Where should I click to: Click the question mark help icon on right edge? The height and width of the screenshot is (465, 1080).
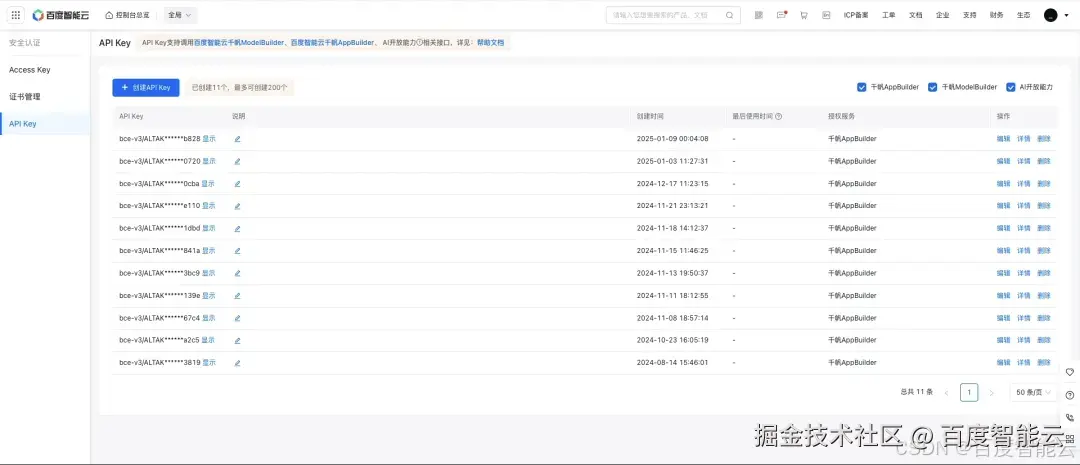point(1070,395)
